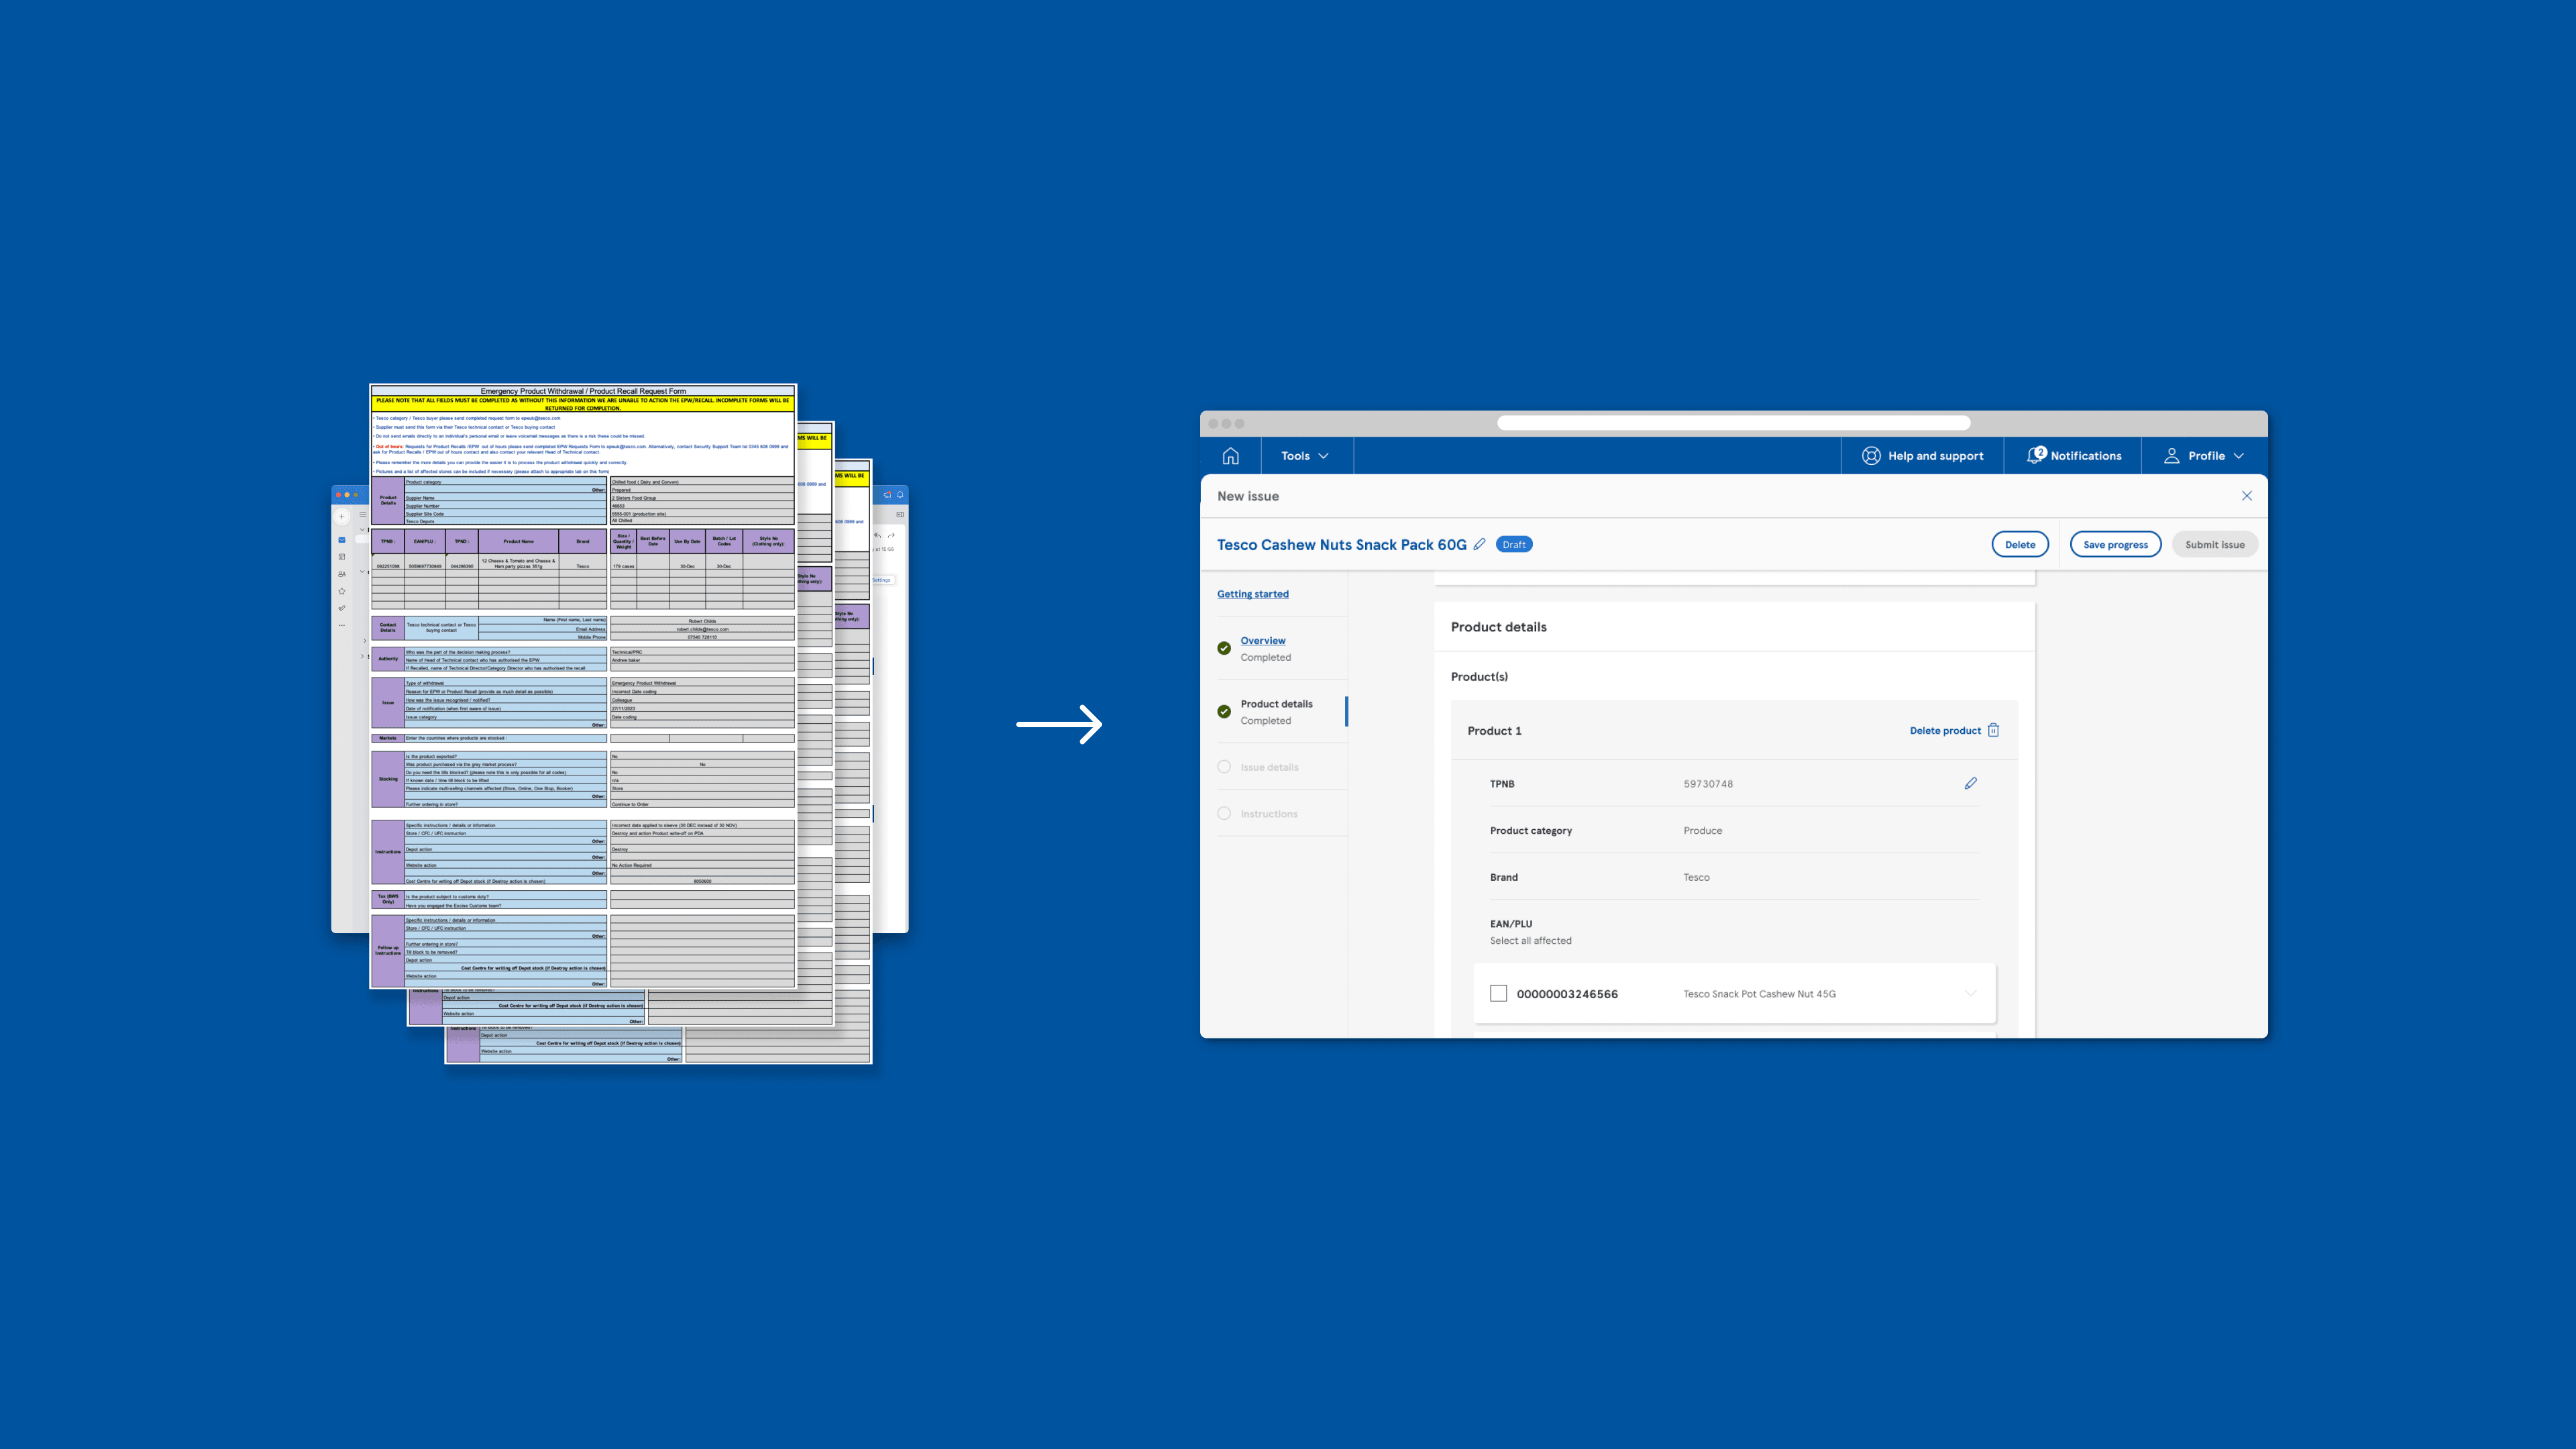Edit issue title with pencil icon
The height and width of the screenshot is (1449, 2576).
1480,544
